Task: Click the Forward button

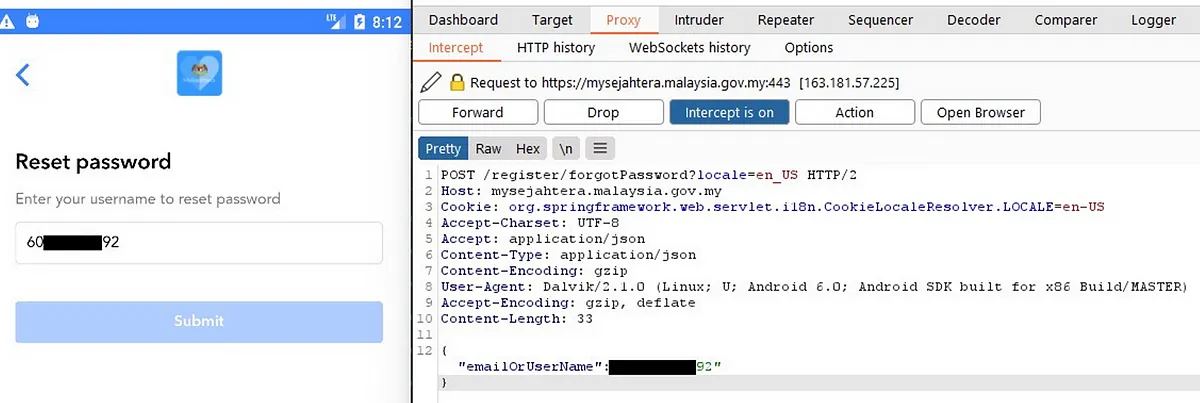Action: point(477,112)
